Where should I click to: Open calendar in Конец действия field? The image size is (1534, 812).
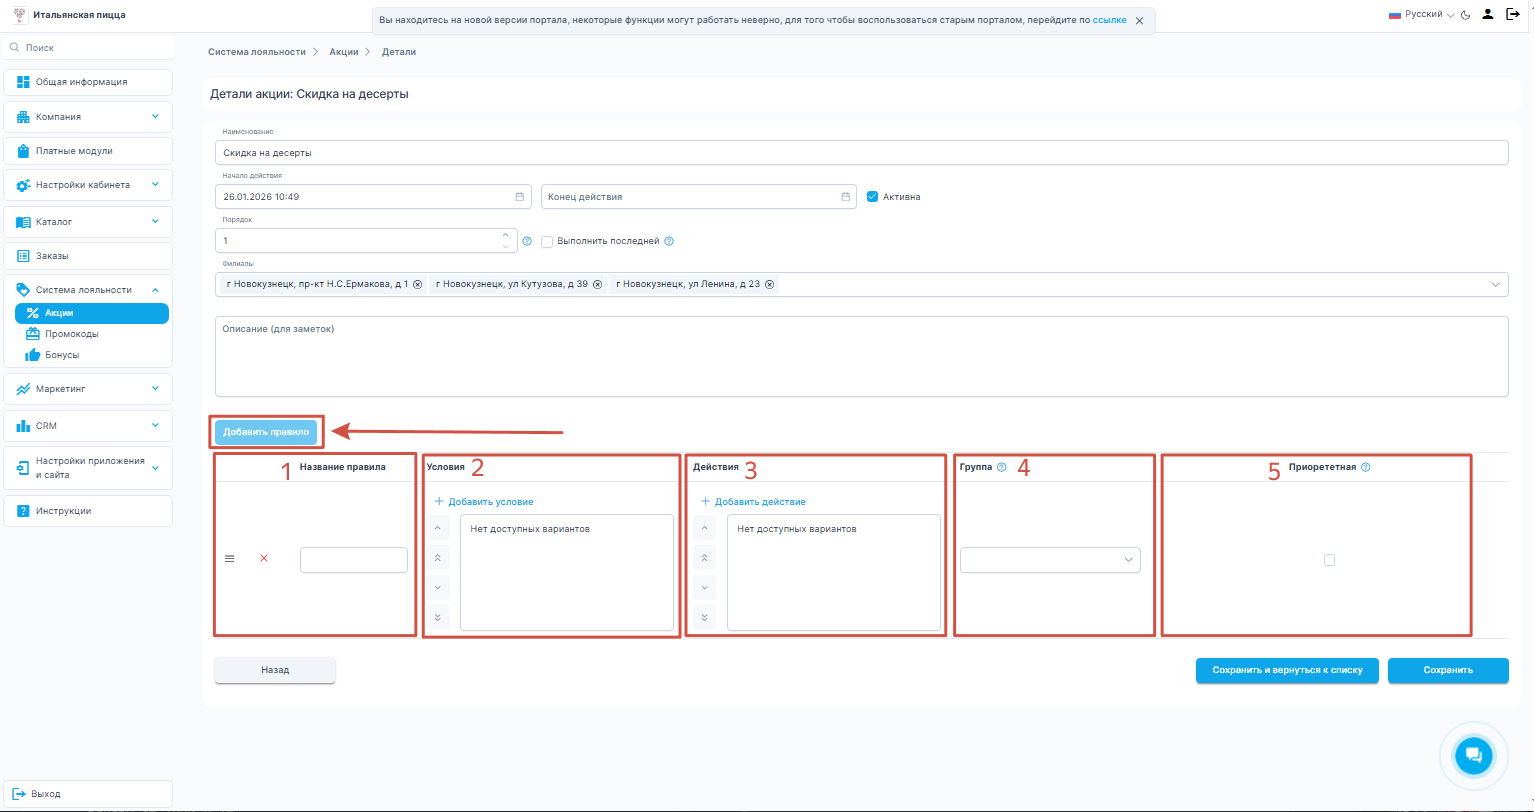846,197
